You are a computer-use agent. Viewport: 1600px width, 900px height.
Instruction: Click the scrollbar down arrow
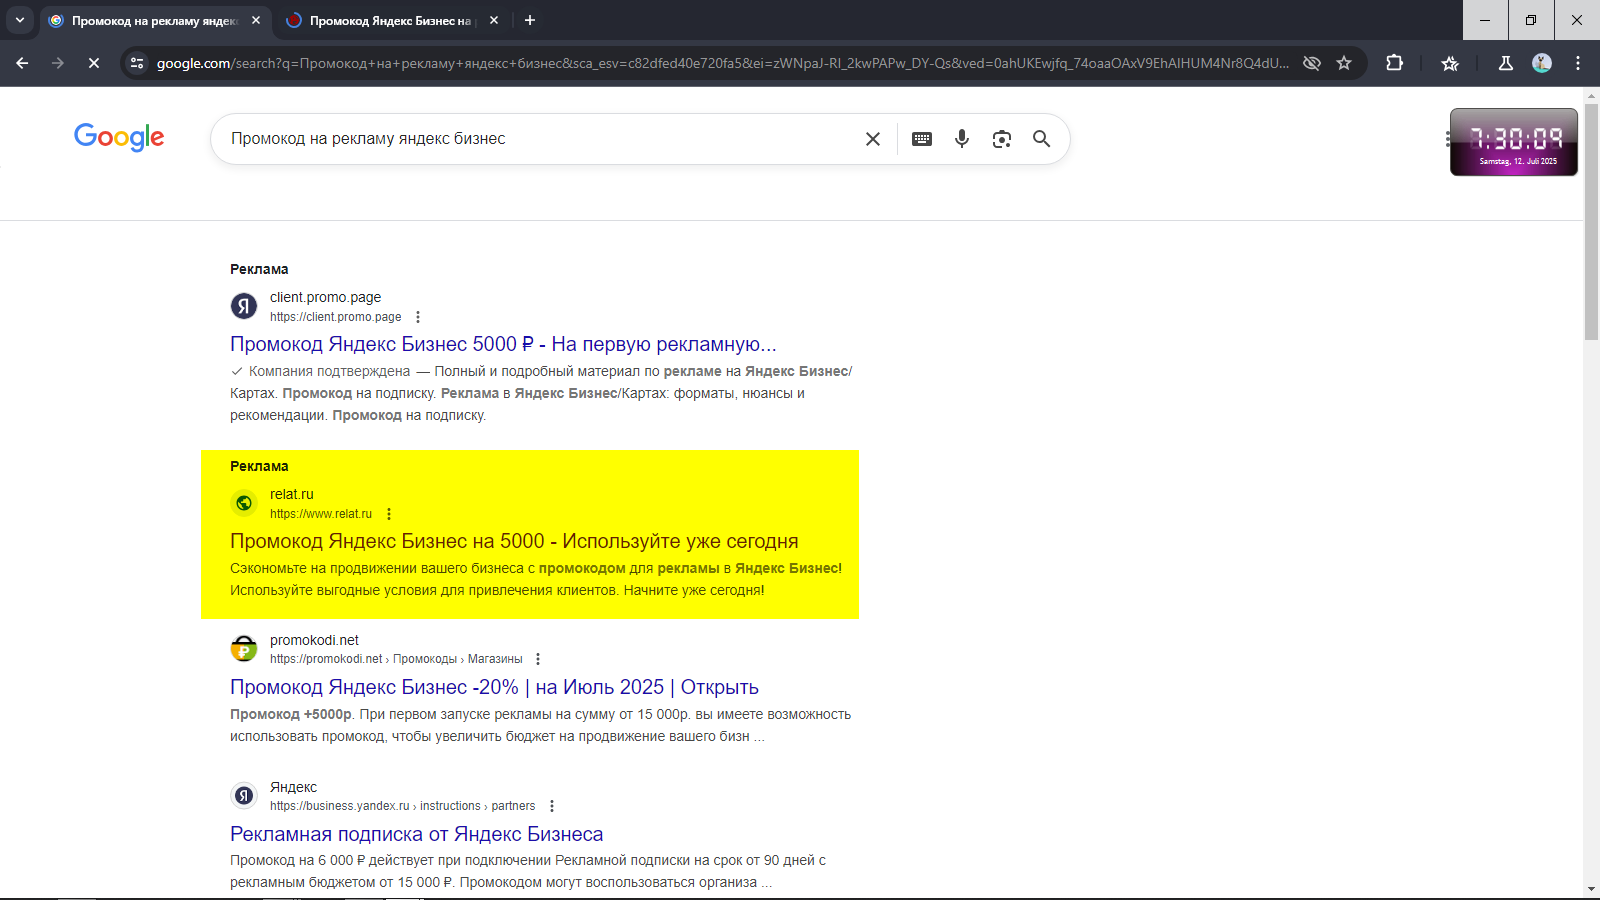pyautogui.click(x=1591, y=889)
